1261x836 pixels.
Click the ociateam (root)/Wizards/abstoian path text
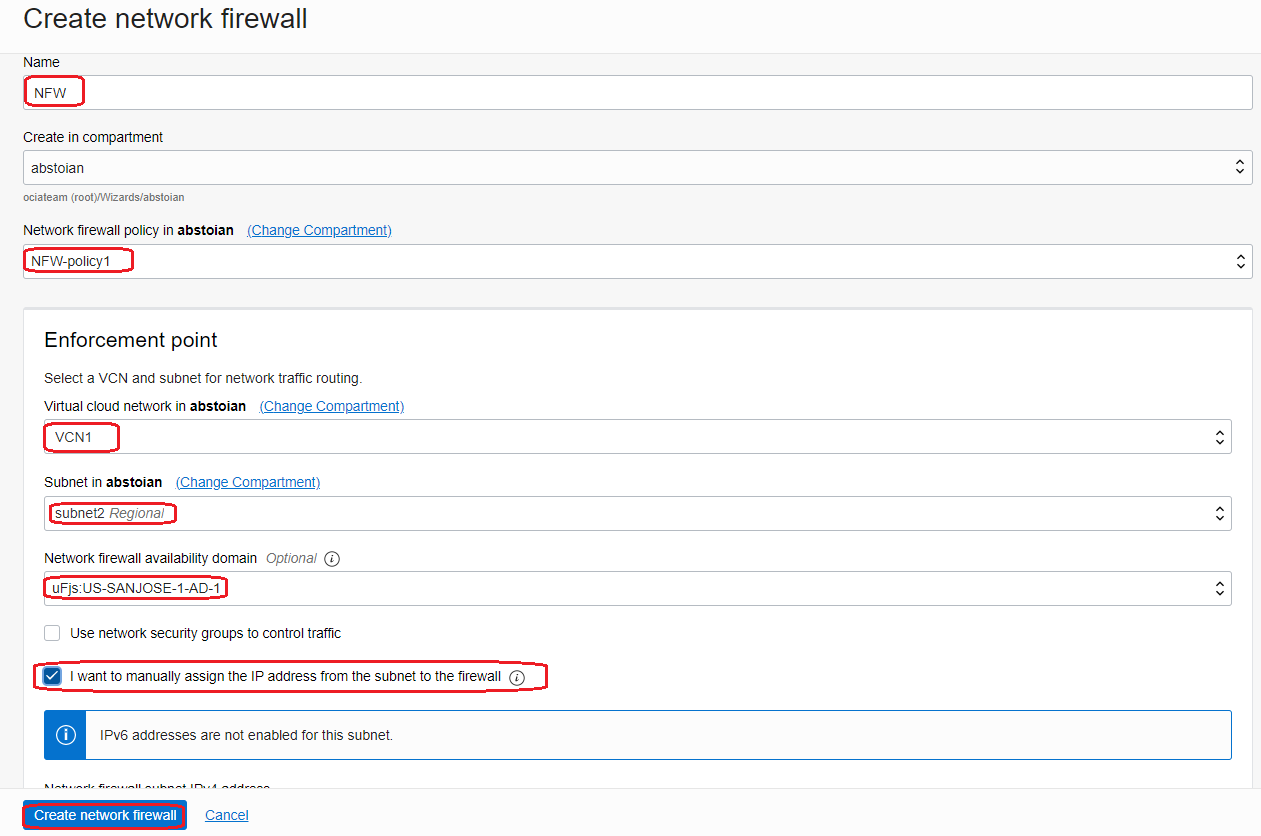coord(104,197)
